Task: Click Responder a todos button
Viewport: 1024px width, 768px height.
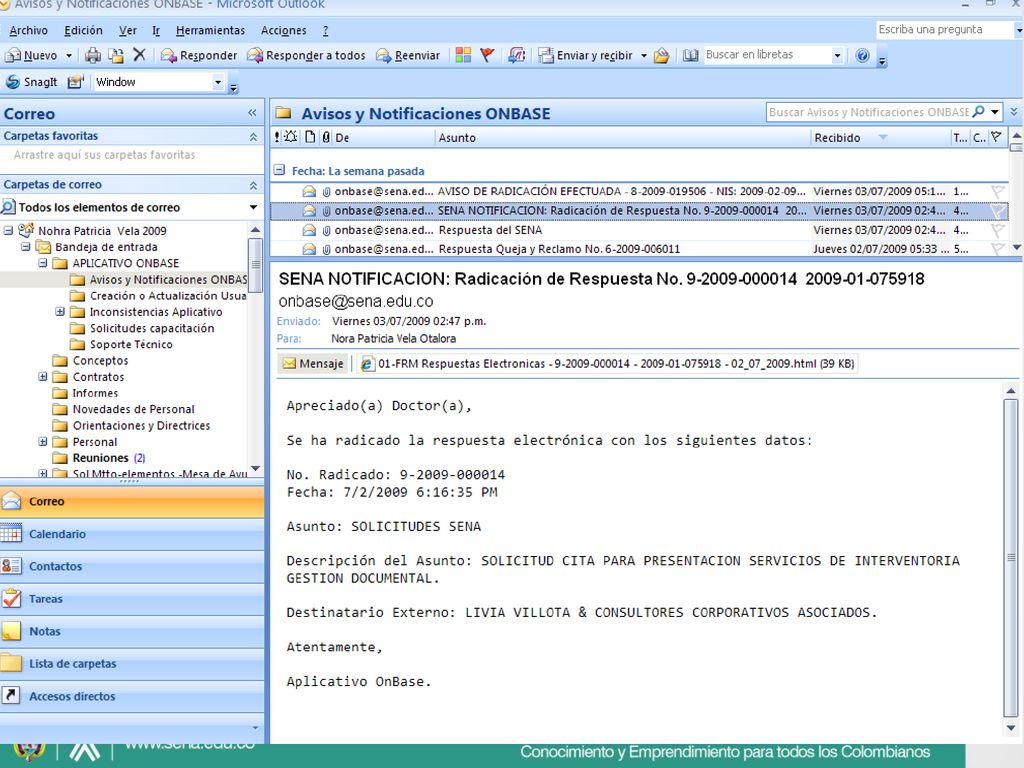Action: (306, 56)
